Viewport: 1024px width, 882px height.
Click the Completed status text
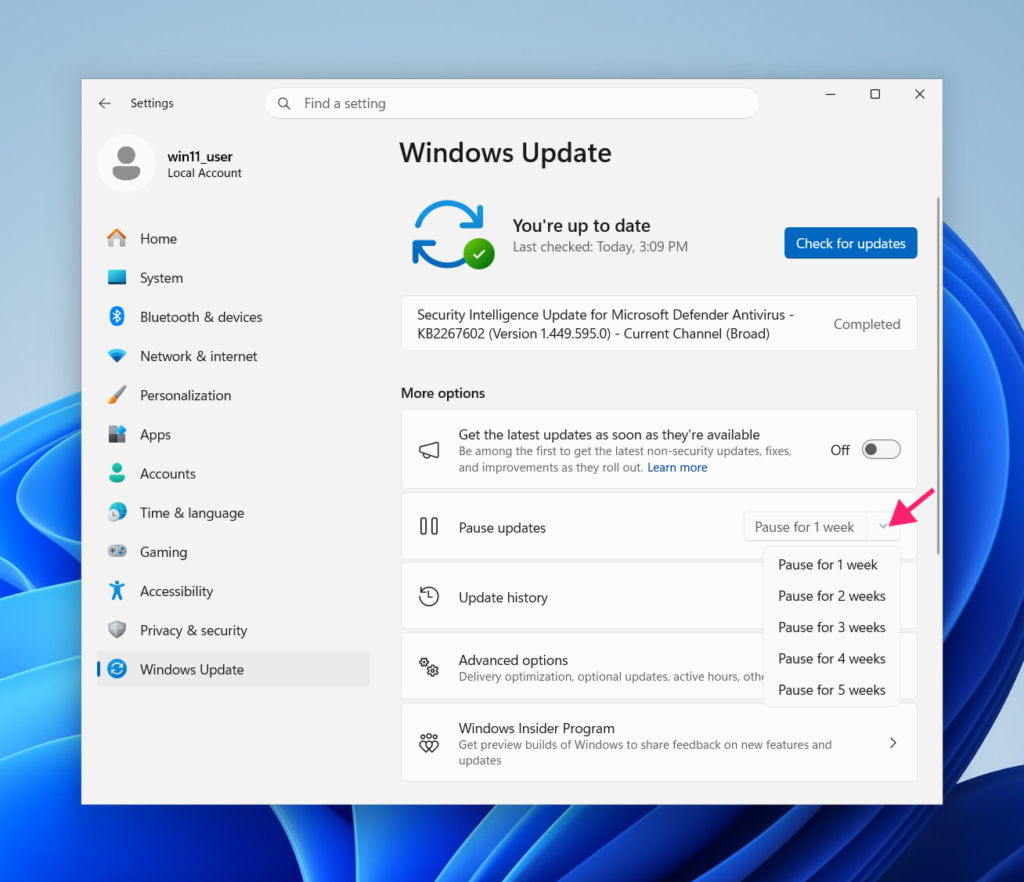point(867,324)
